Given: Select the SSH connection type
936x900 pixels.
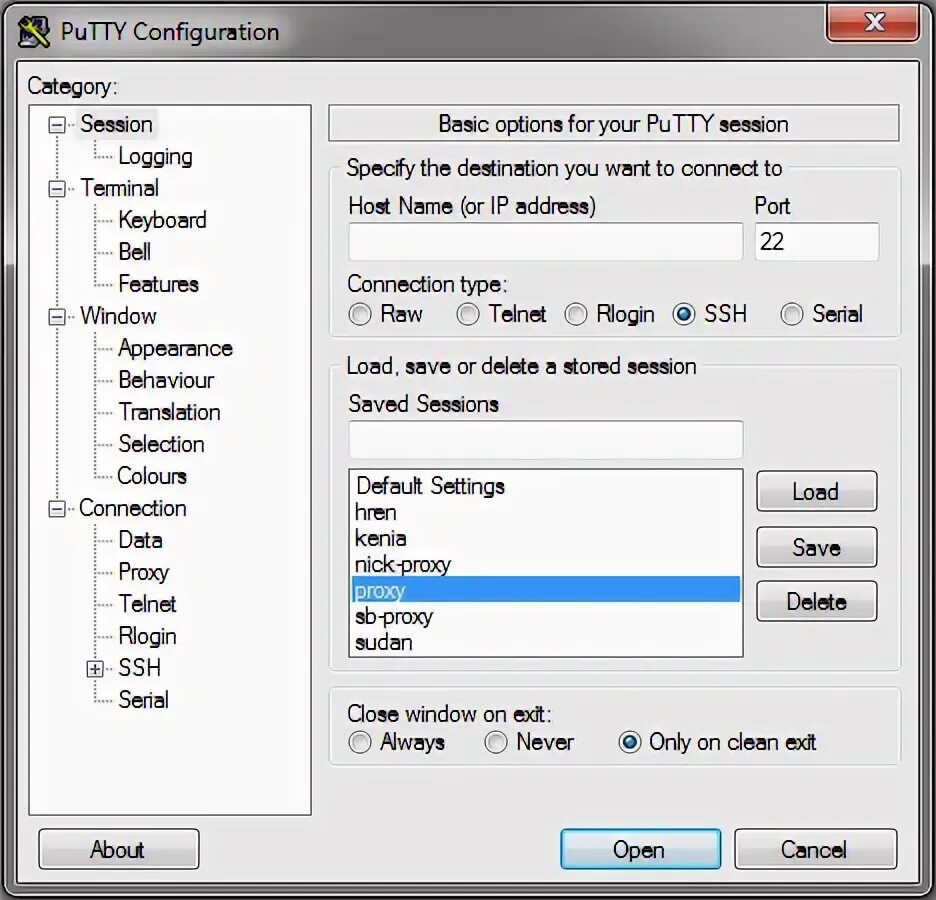Looking at the screenshot, I should tap(684, 314).
